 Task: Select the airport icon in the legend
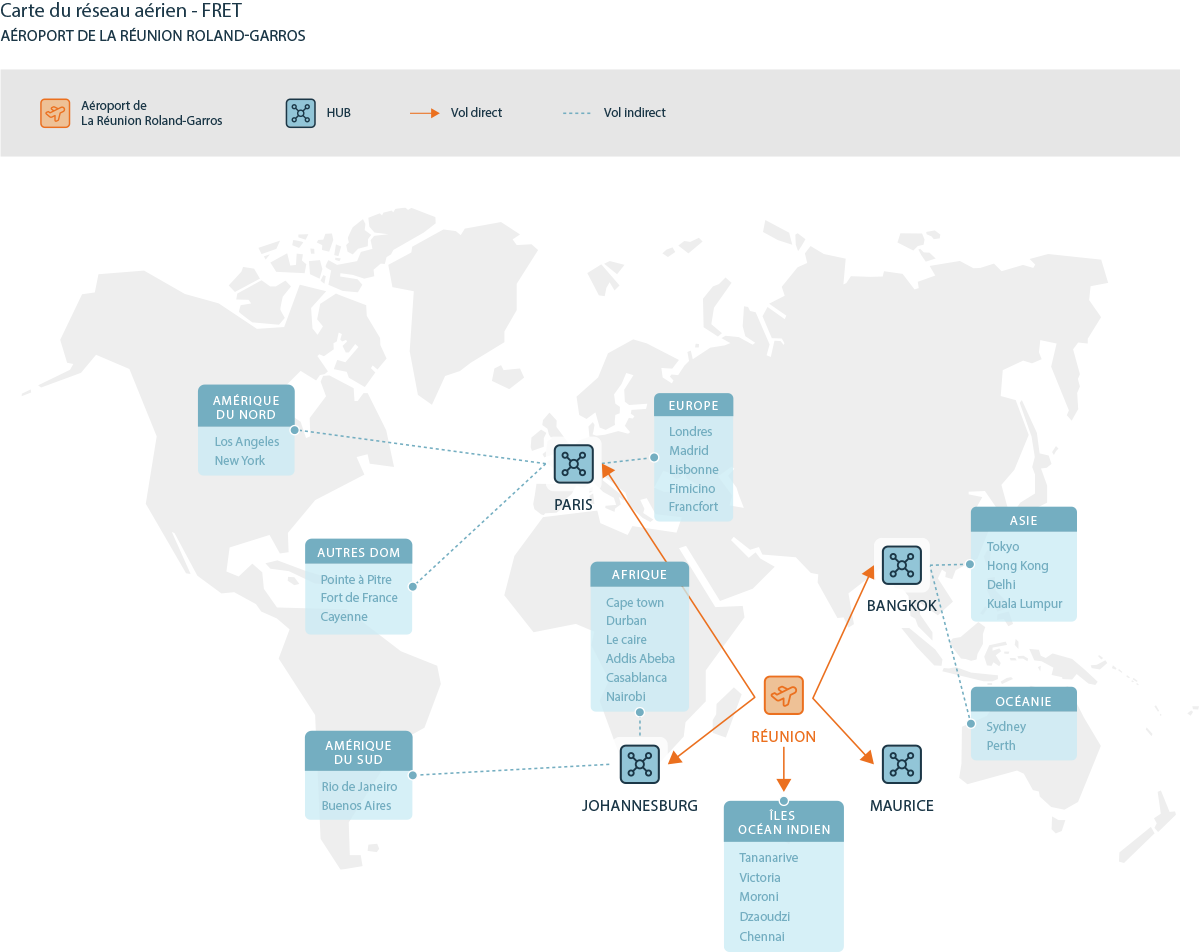(x=55, y=112)
